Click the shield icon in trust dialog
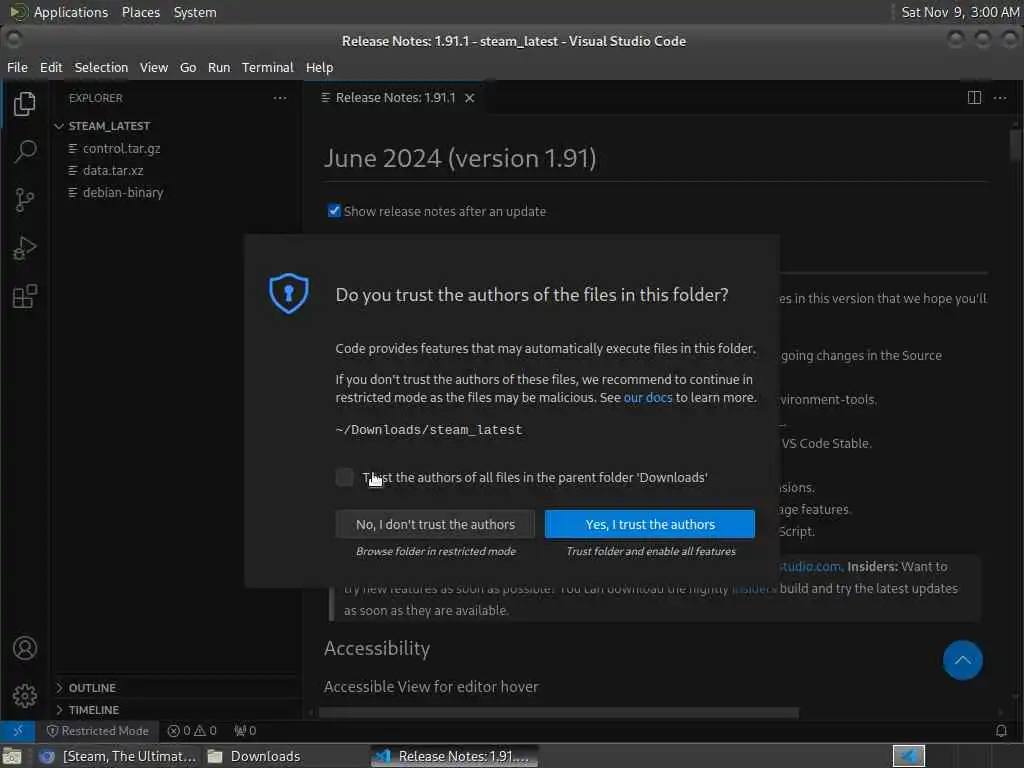1024x768 pixels. 289,293
